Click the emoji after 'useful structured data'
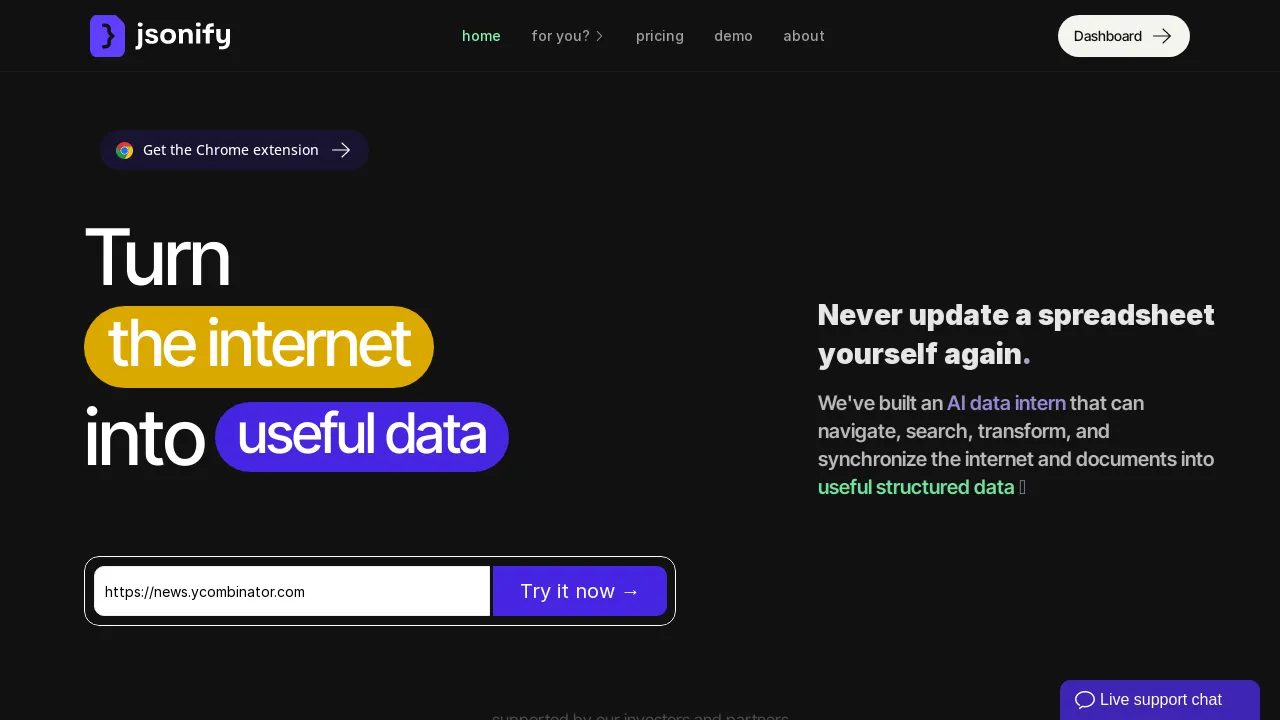Viewport: 1280px width, 720px height. 1022,487
